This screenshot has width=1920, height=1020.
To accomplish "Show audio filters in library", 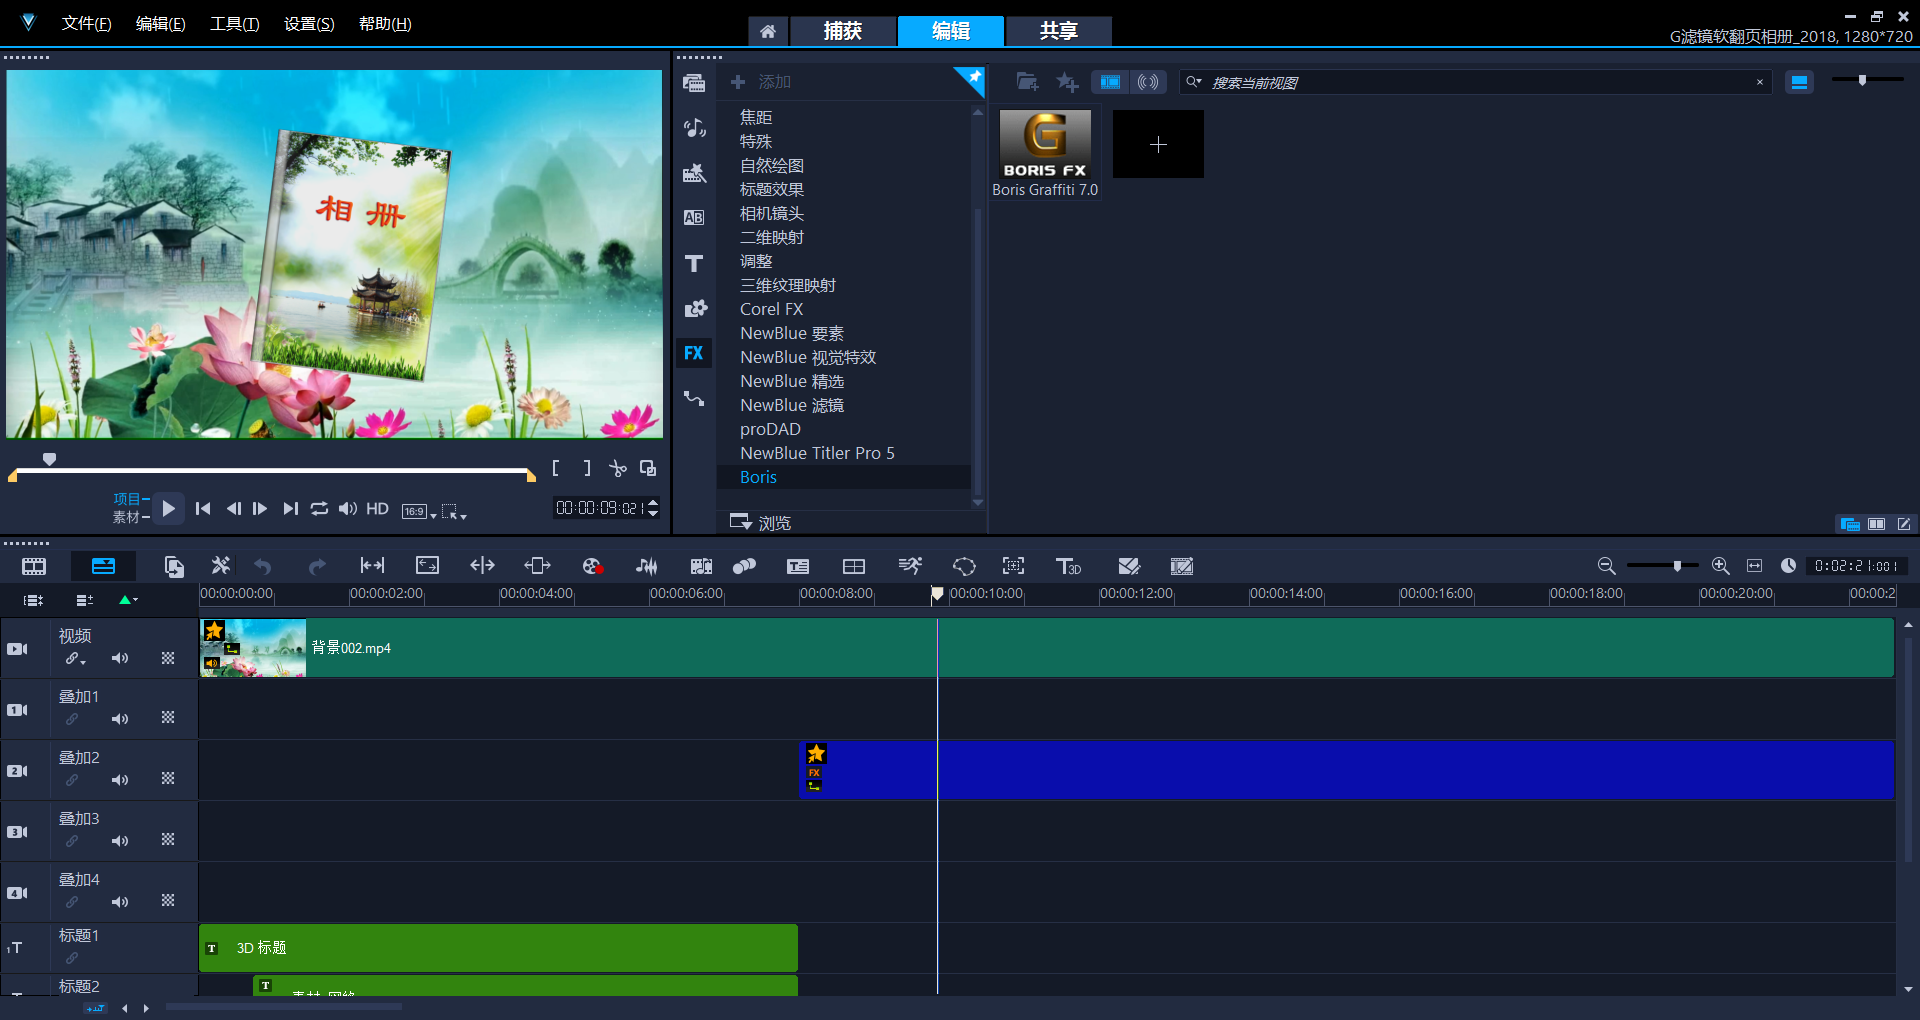I will point(1148,82).
